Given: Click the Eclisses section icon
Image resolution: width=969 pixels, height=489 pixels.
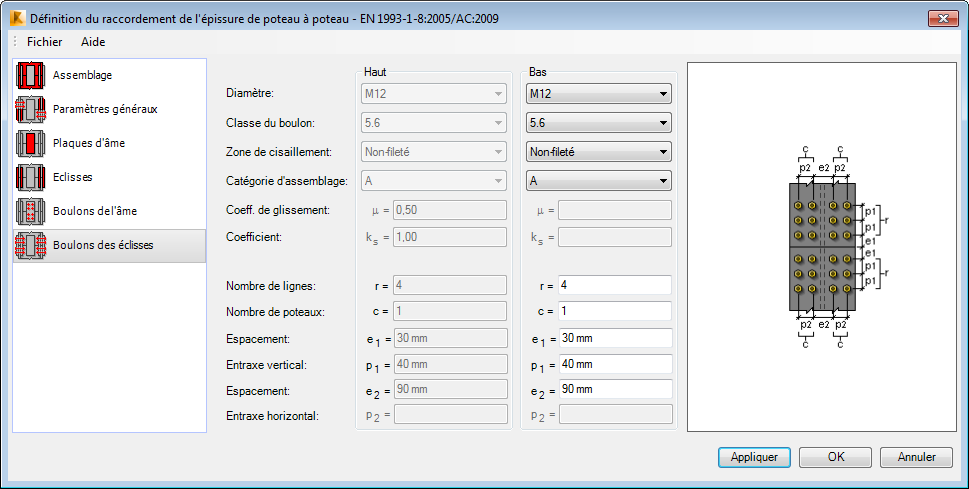Looking at the screenshot, I should 32,177.
